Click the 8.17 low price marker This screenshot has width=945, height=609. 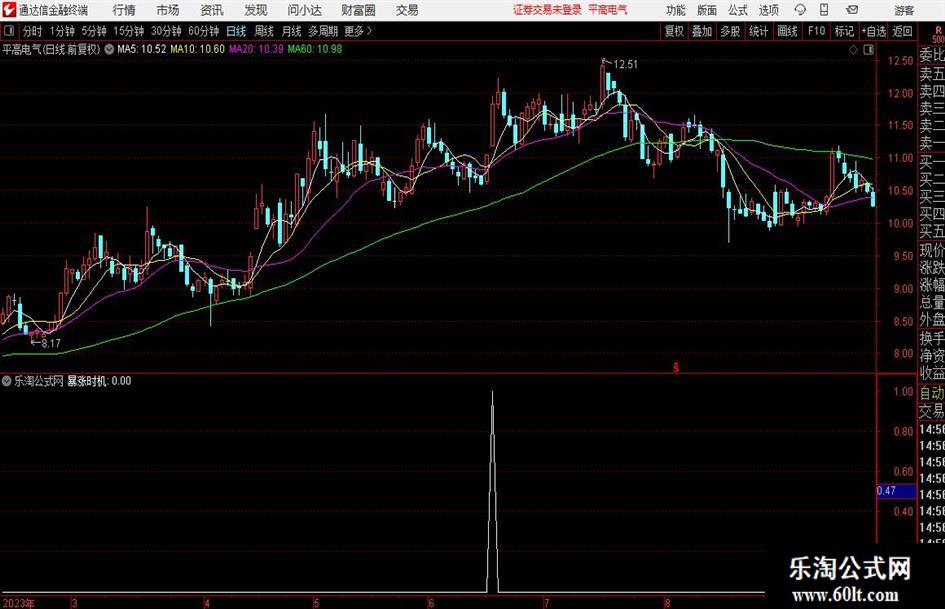click(x=51, y=344)
